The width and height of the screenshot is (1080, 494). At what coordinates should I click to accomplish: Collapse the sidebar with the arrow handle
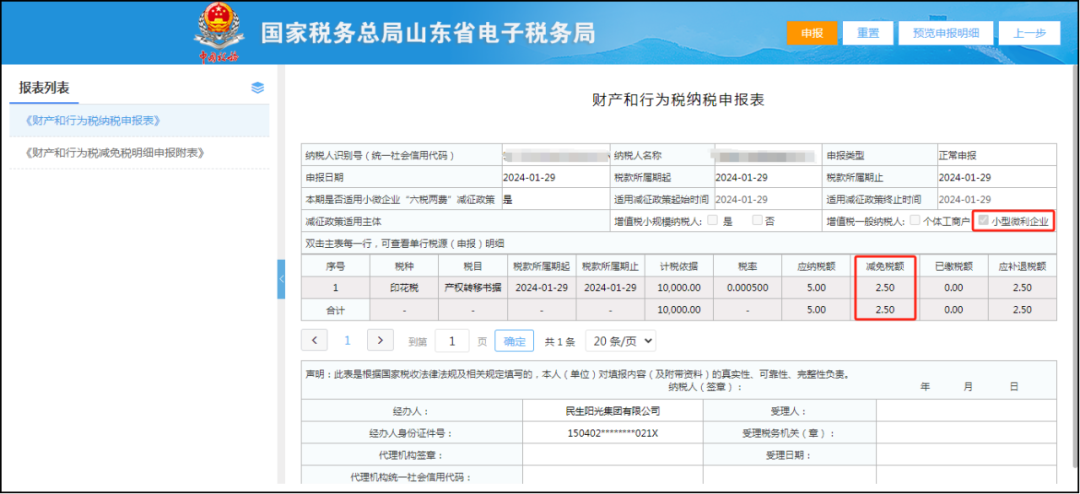tap(281, 279)
